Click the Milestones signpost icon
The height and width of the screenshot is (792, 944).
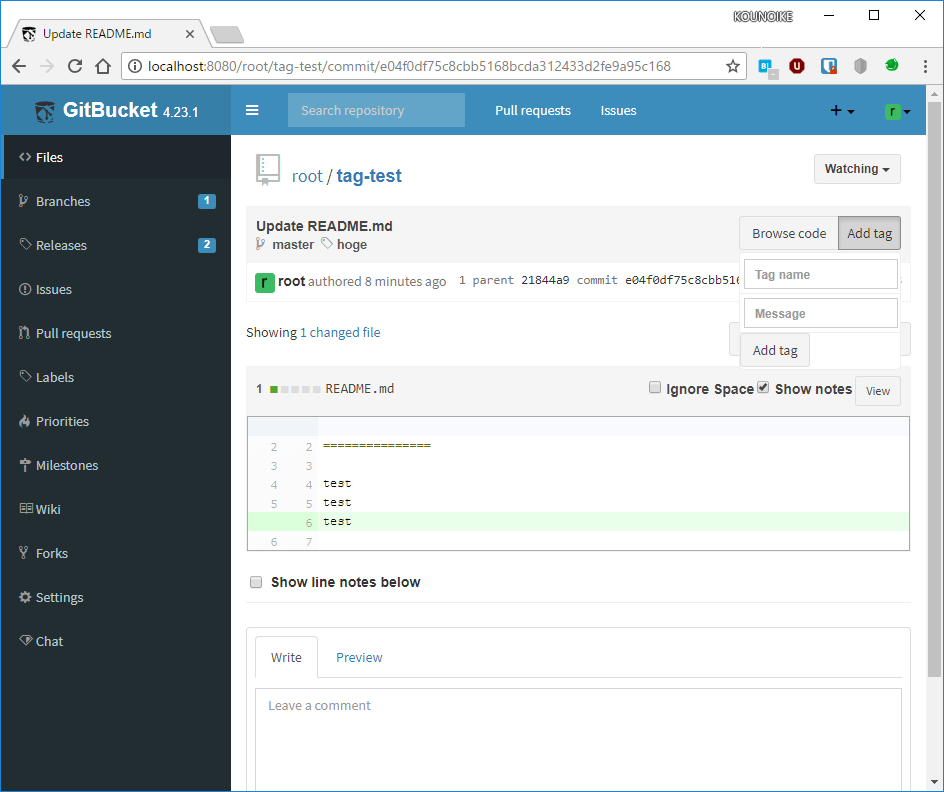pyautogui.click(x=25, y=465)
